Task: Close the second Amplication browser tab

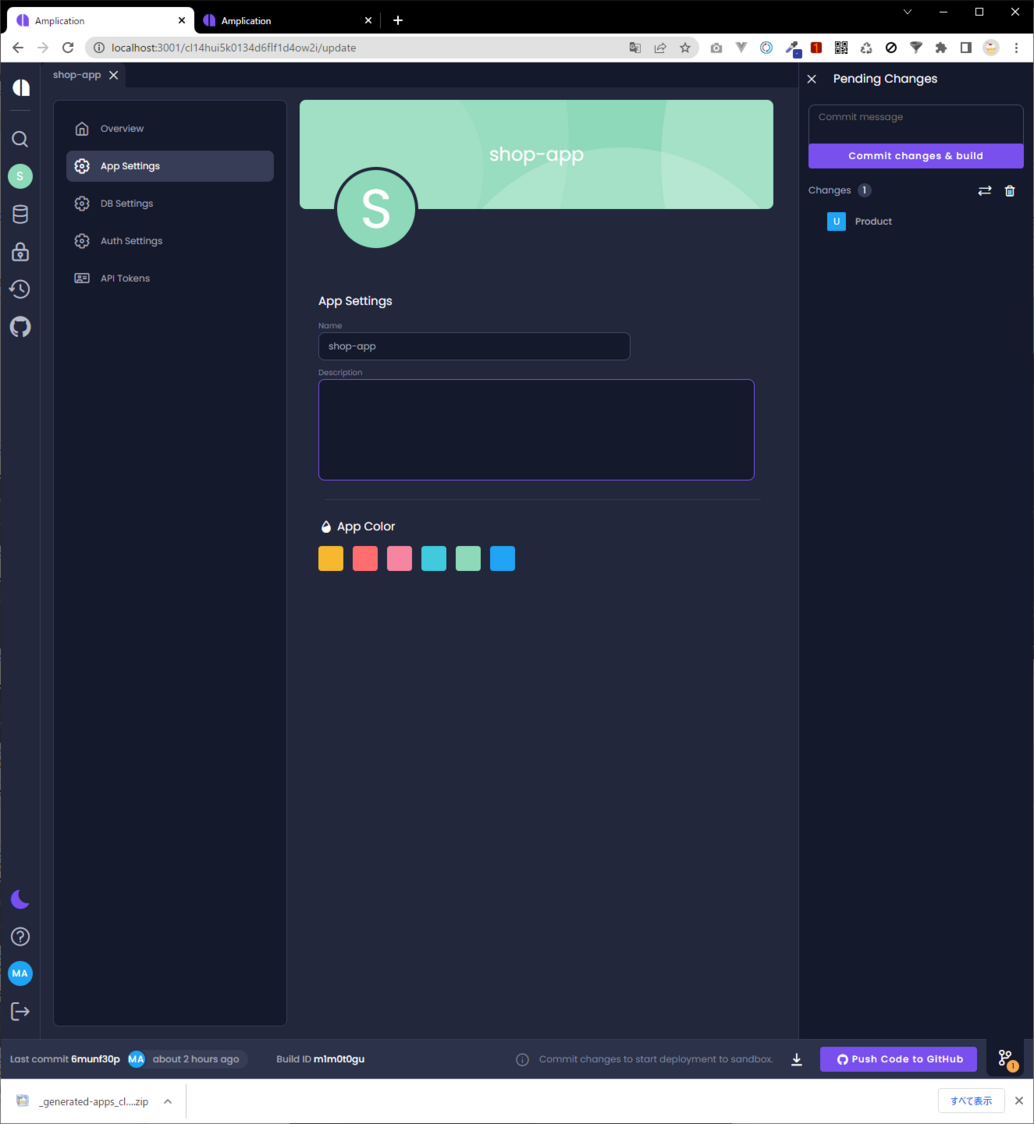Action: [x=369, y=21]
